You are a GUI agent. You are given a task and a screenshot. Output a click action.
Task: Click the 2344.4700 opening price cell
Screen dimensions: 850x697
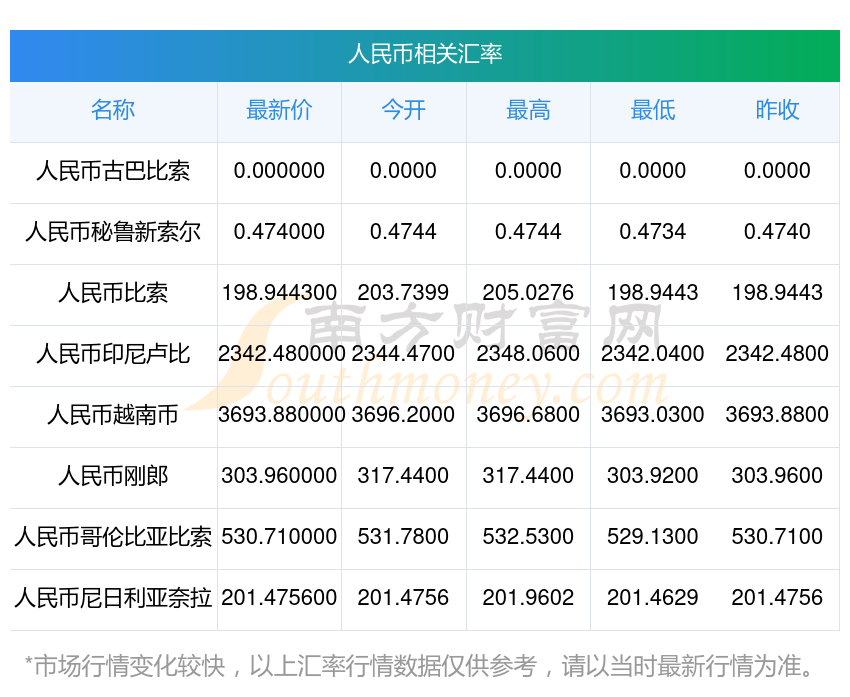tap(403, 354)
